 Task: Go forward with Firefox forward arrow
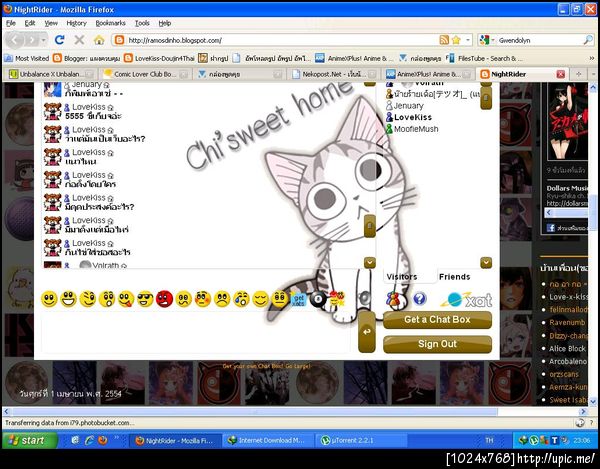pyautogui.click(x=32, y=40)
